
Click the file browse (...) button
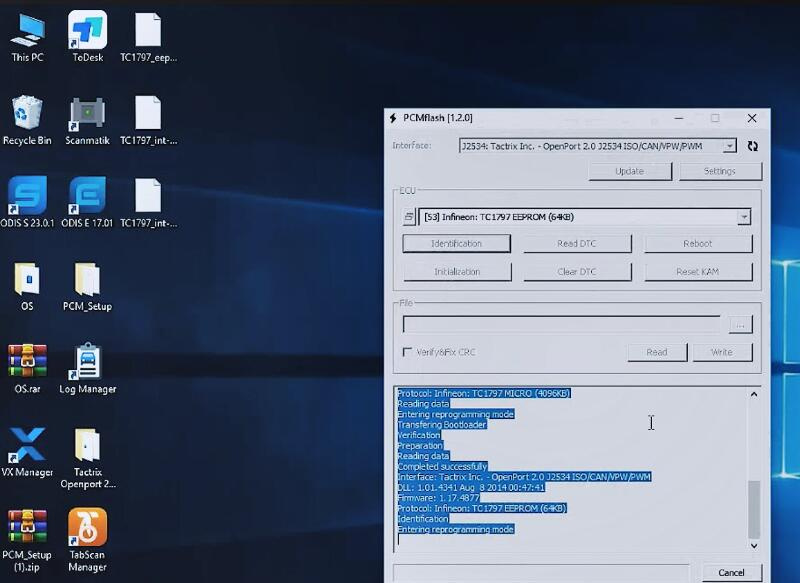point(740,324)
